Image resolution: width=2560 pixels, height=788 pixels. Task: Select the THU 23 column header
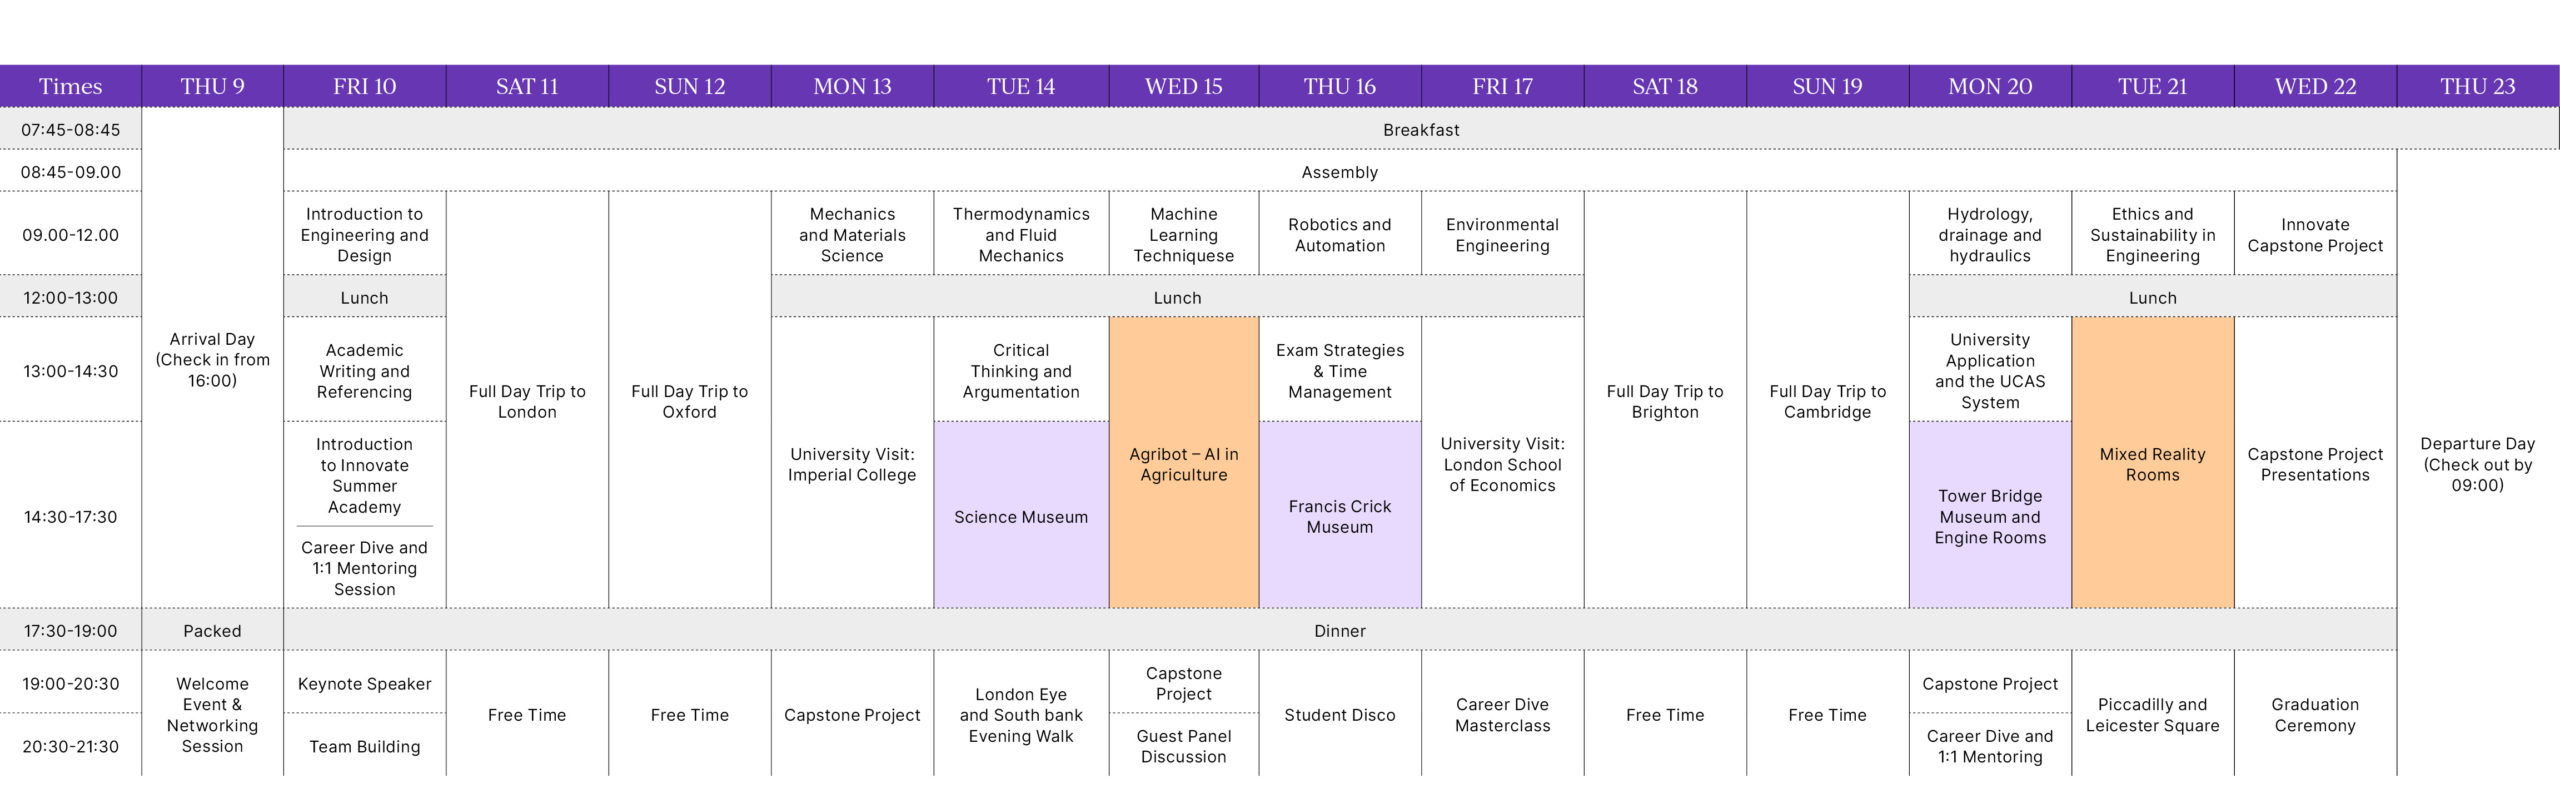[x=2477, y=87]
